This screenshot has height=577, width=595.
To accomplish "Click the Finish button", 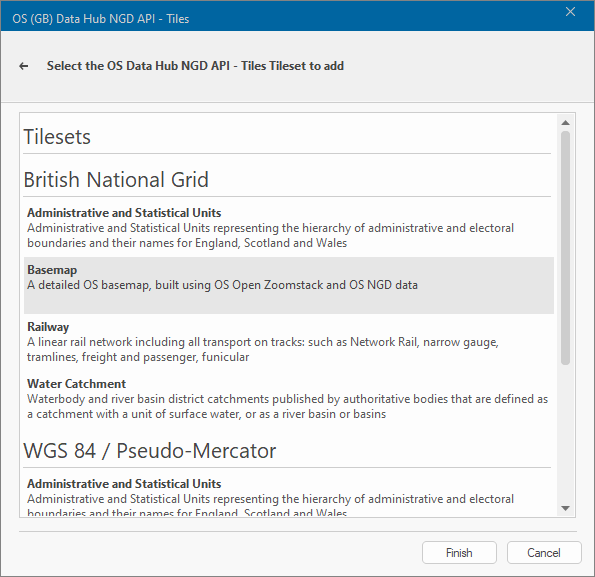I will 459,553.
